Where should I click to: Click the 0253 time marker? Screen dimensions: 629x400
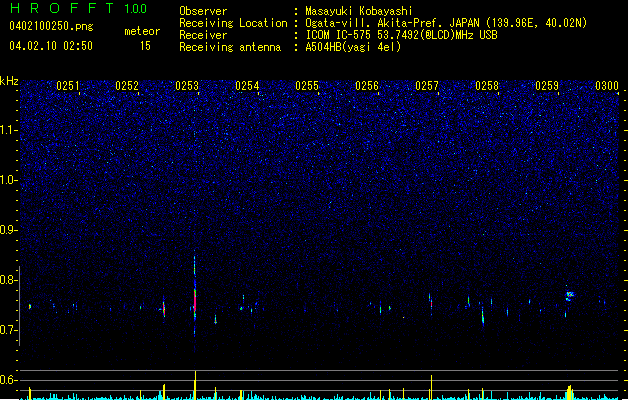coord(187,86)
